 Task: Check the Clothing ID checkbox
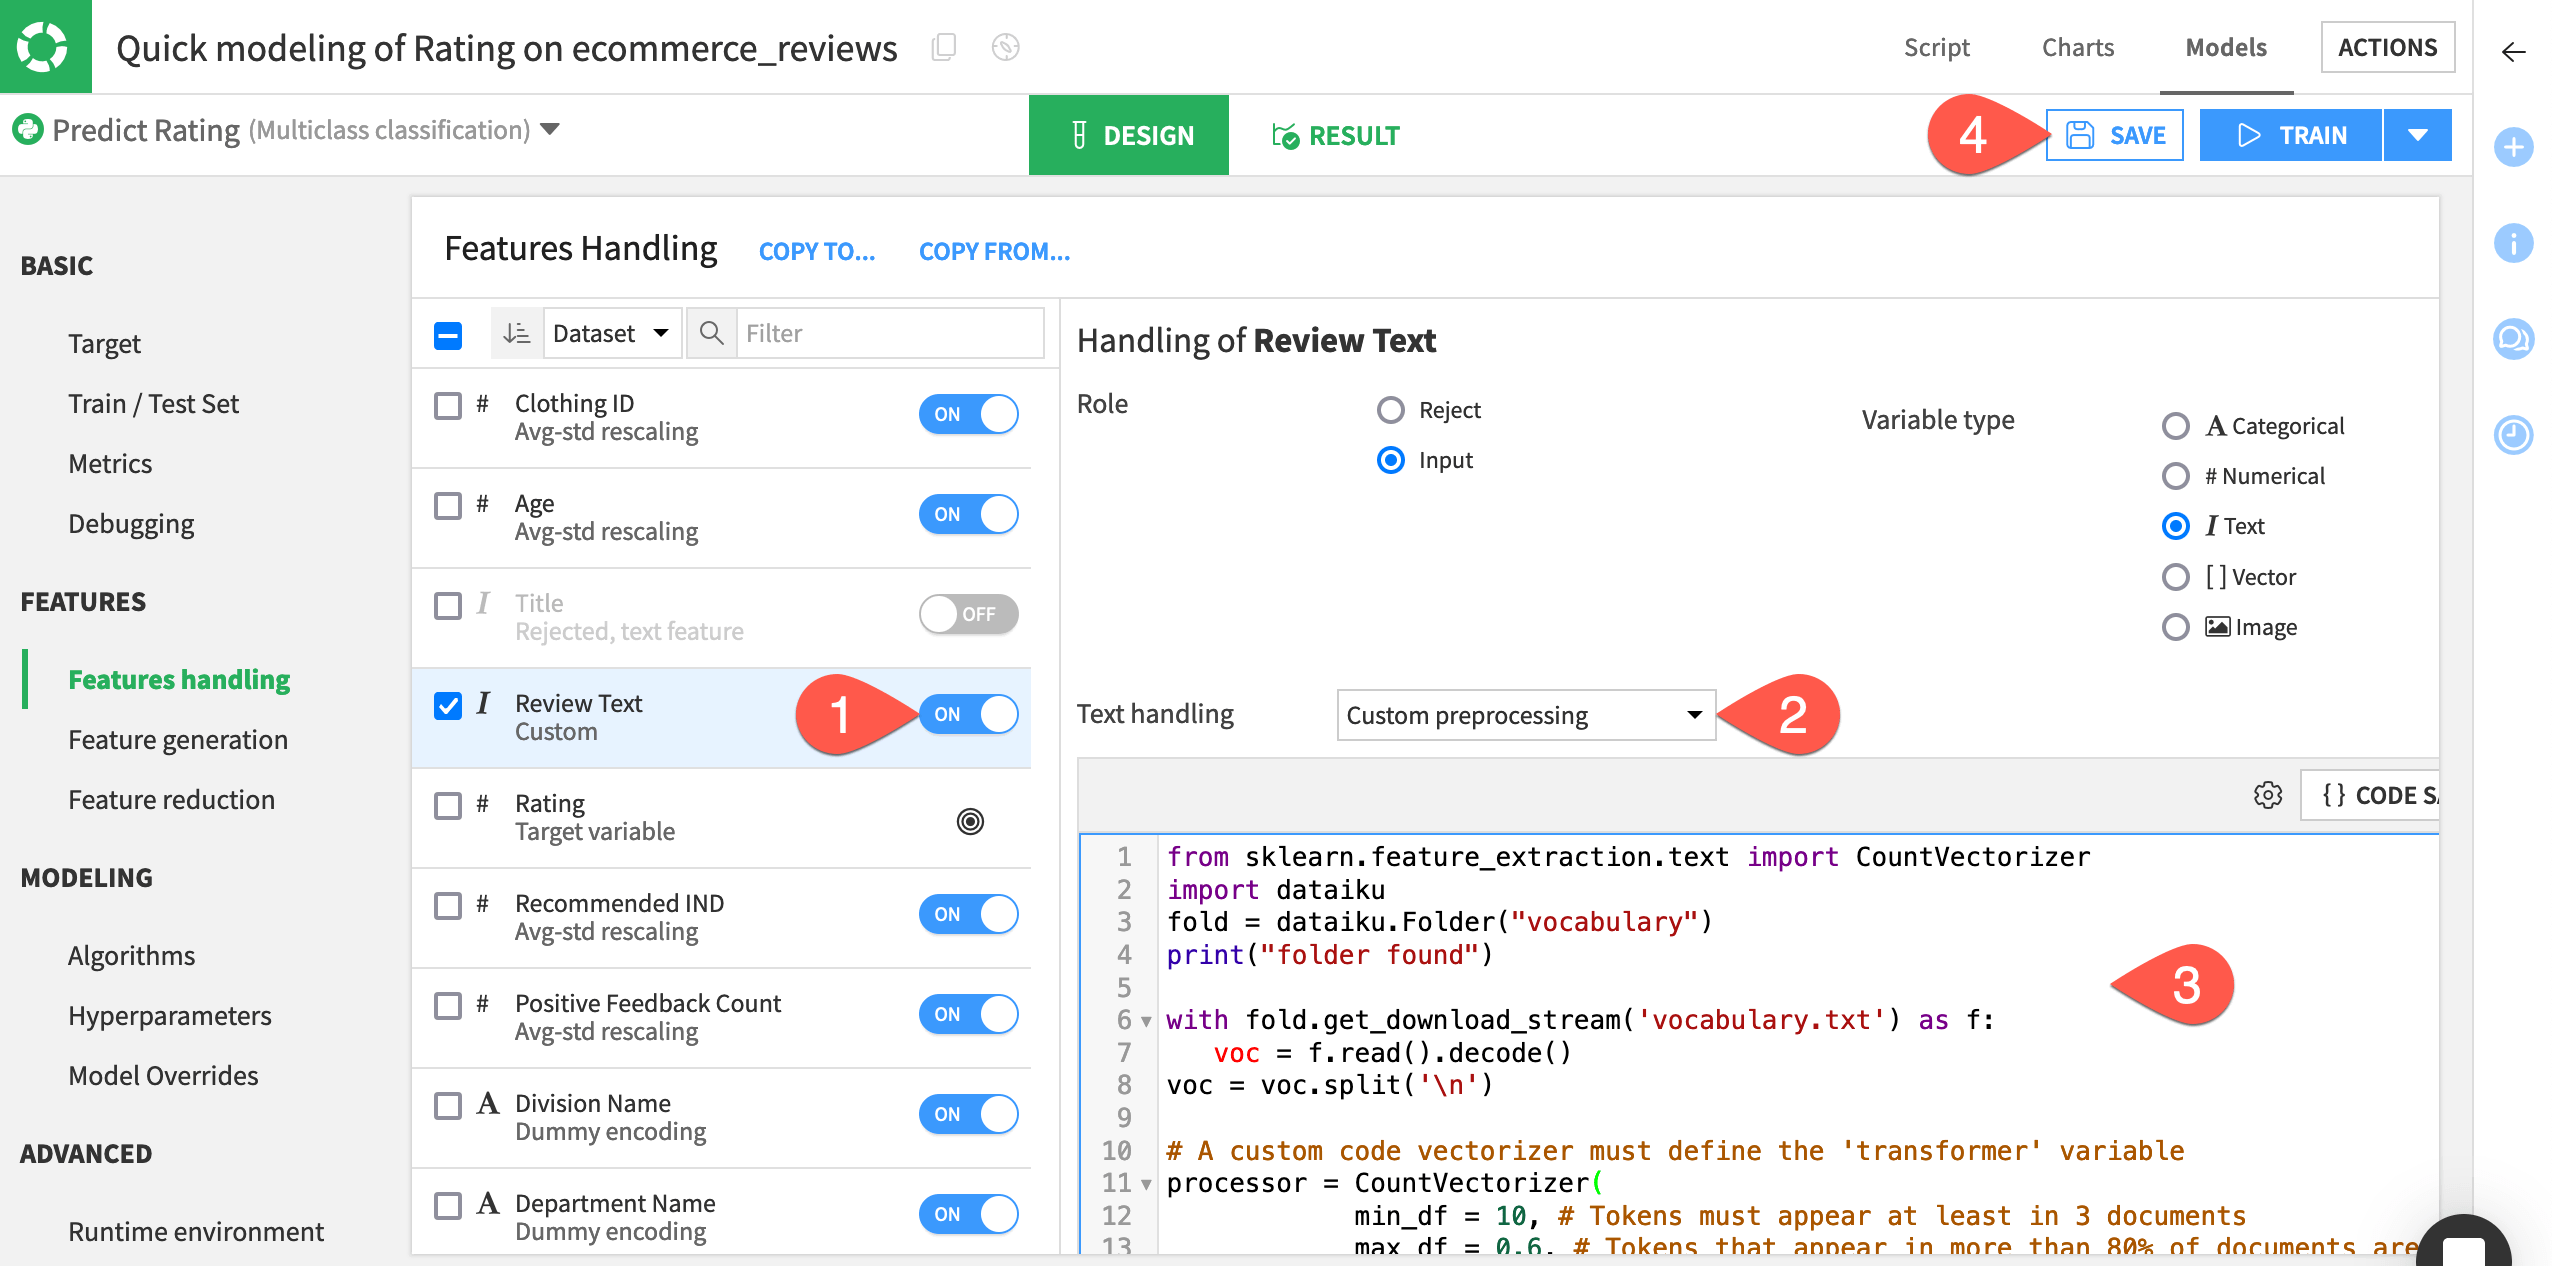click(447, 407)
